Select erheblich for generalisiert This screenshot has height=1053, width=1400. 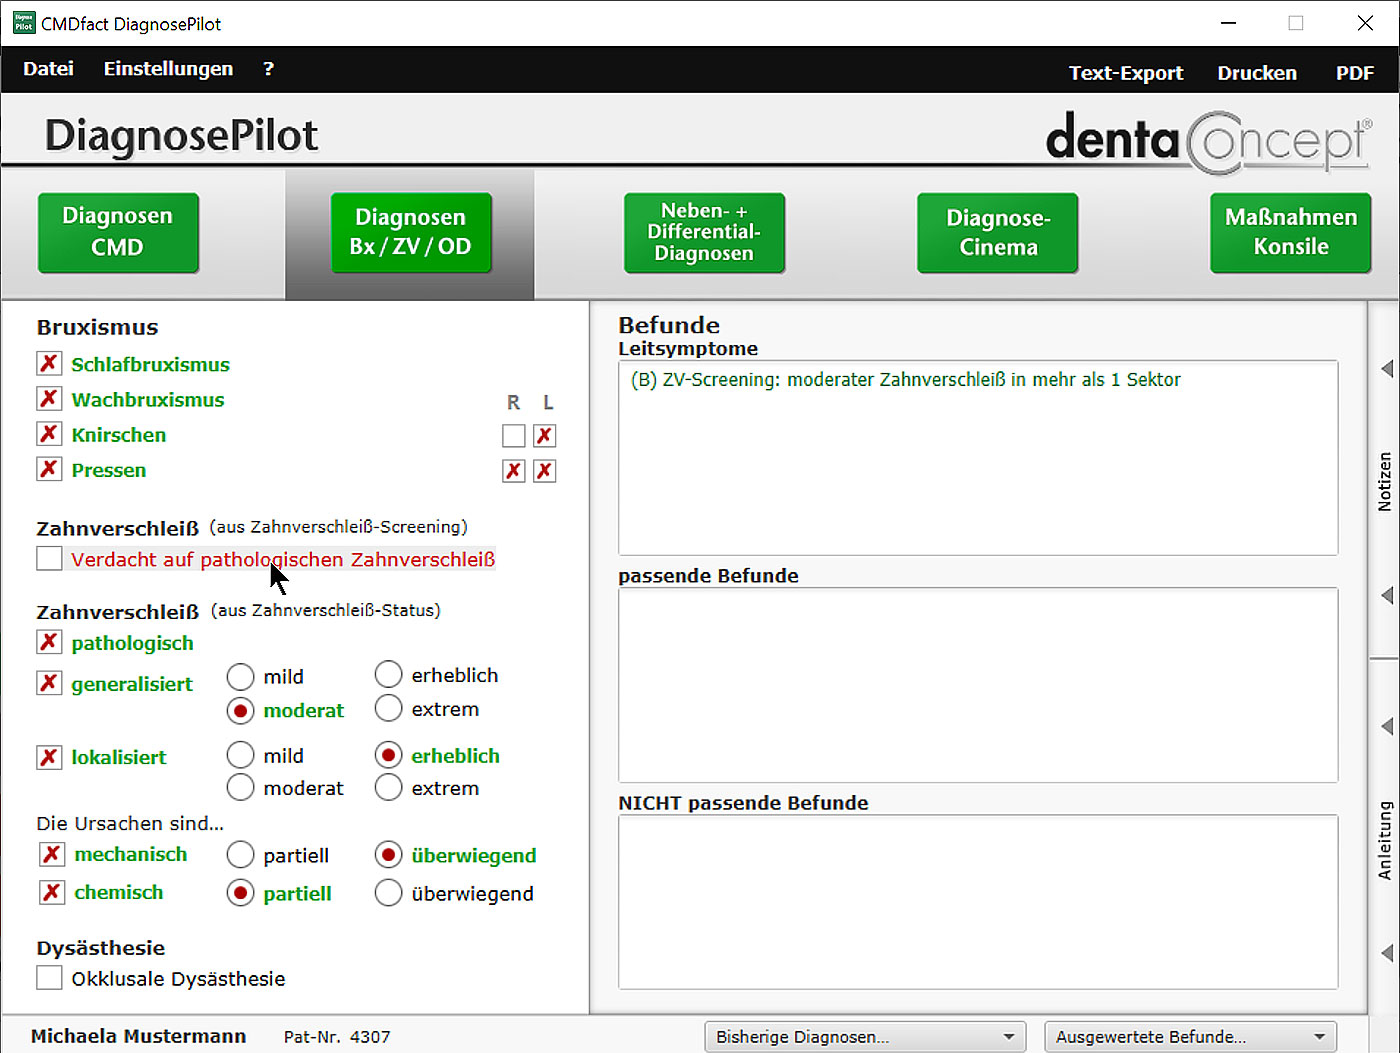tap(388, 675)
